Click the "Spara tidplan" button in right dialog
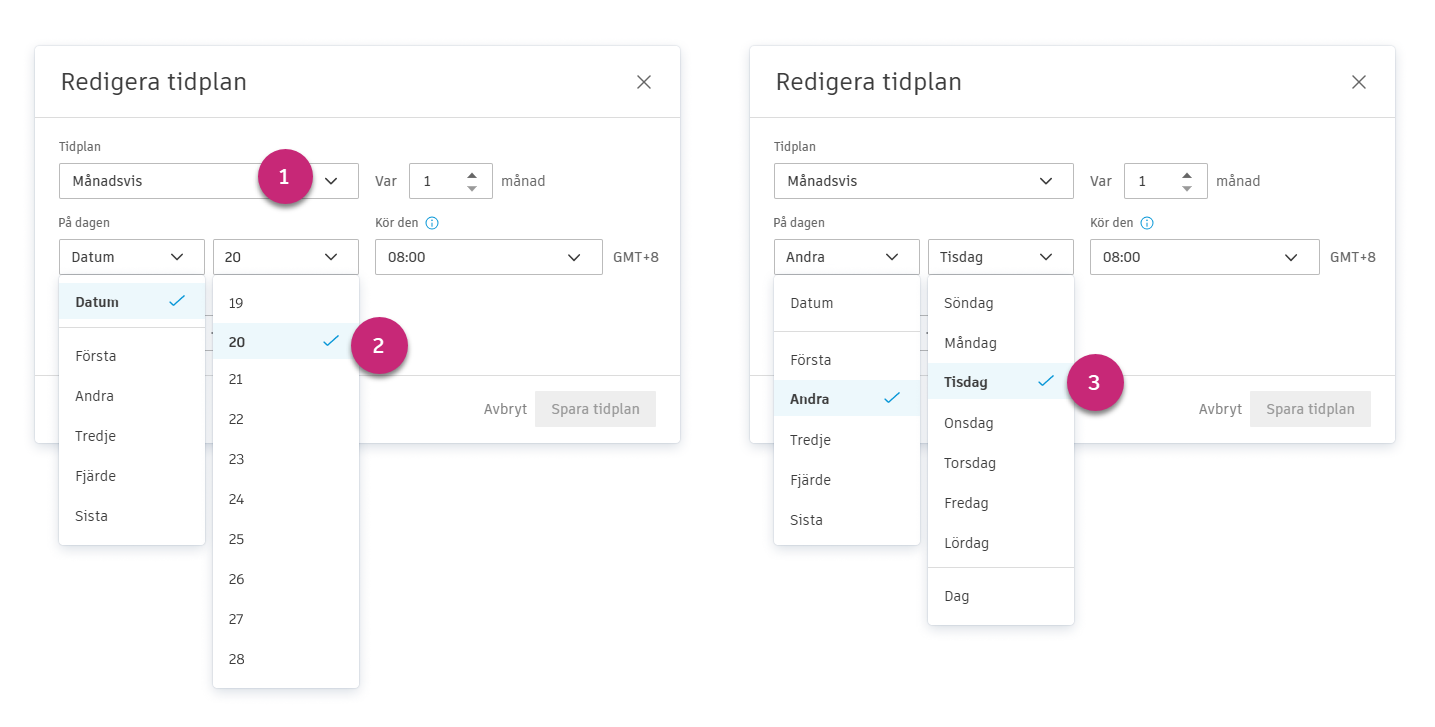This screenshot has width=1435, height=727. pos(1310,409)
